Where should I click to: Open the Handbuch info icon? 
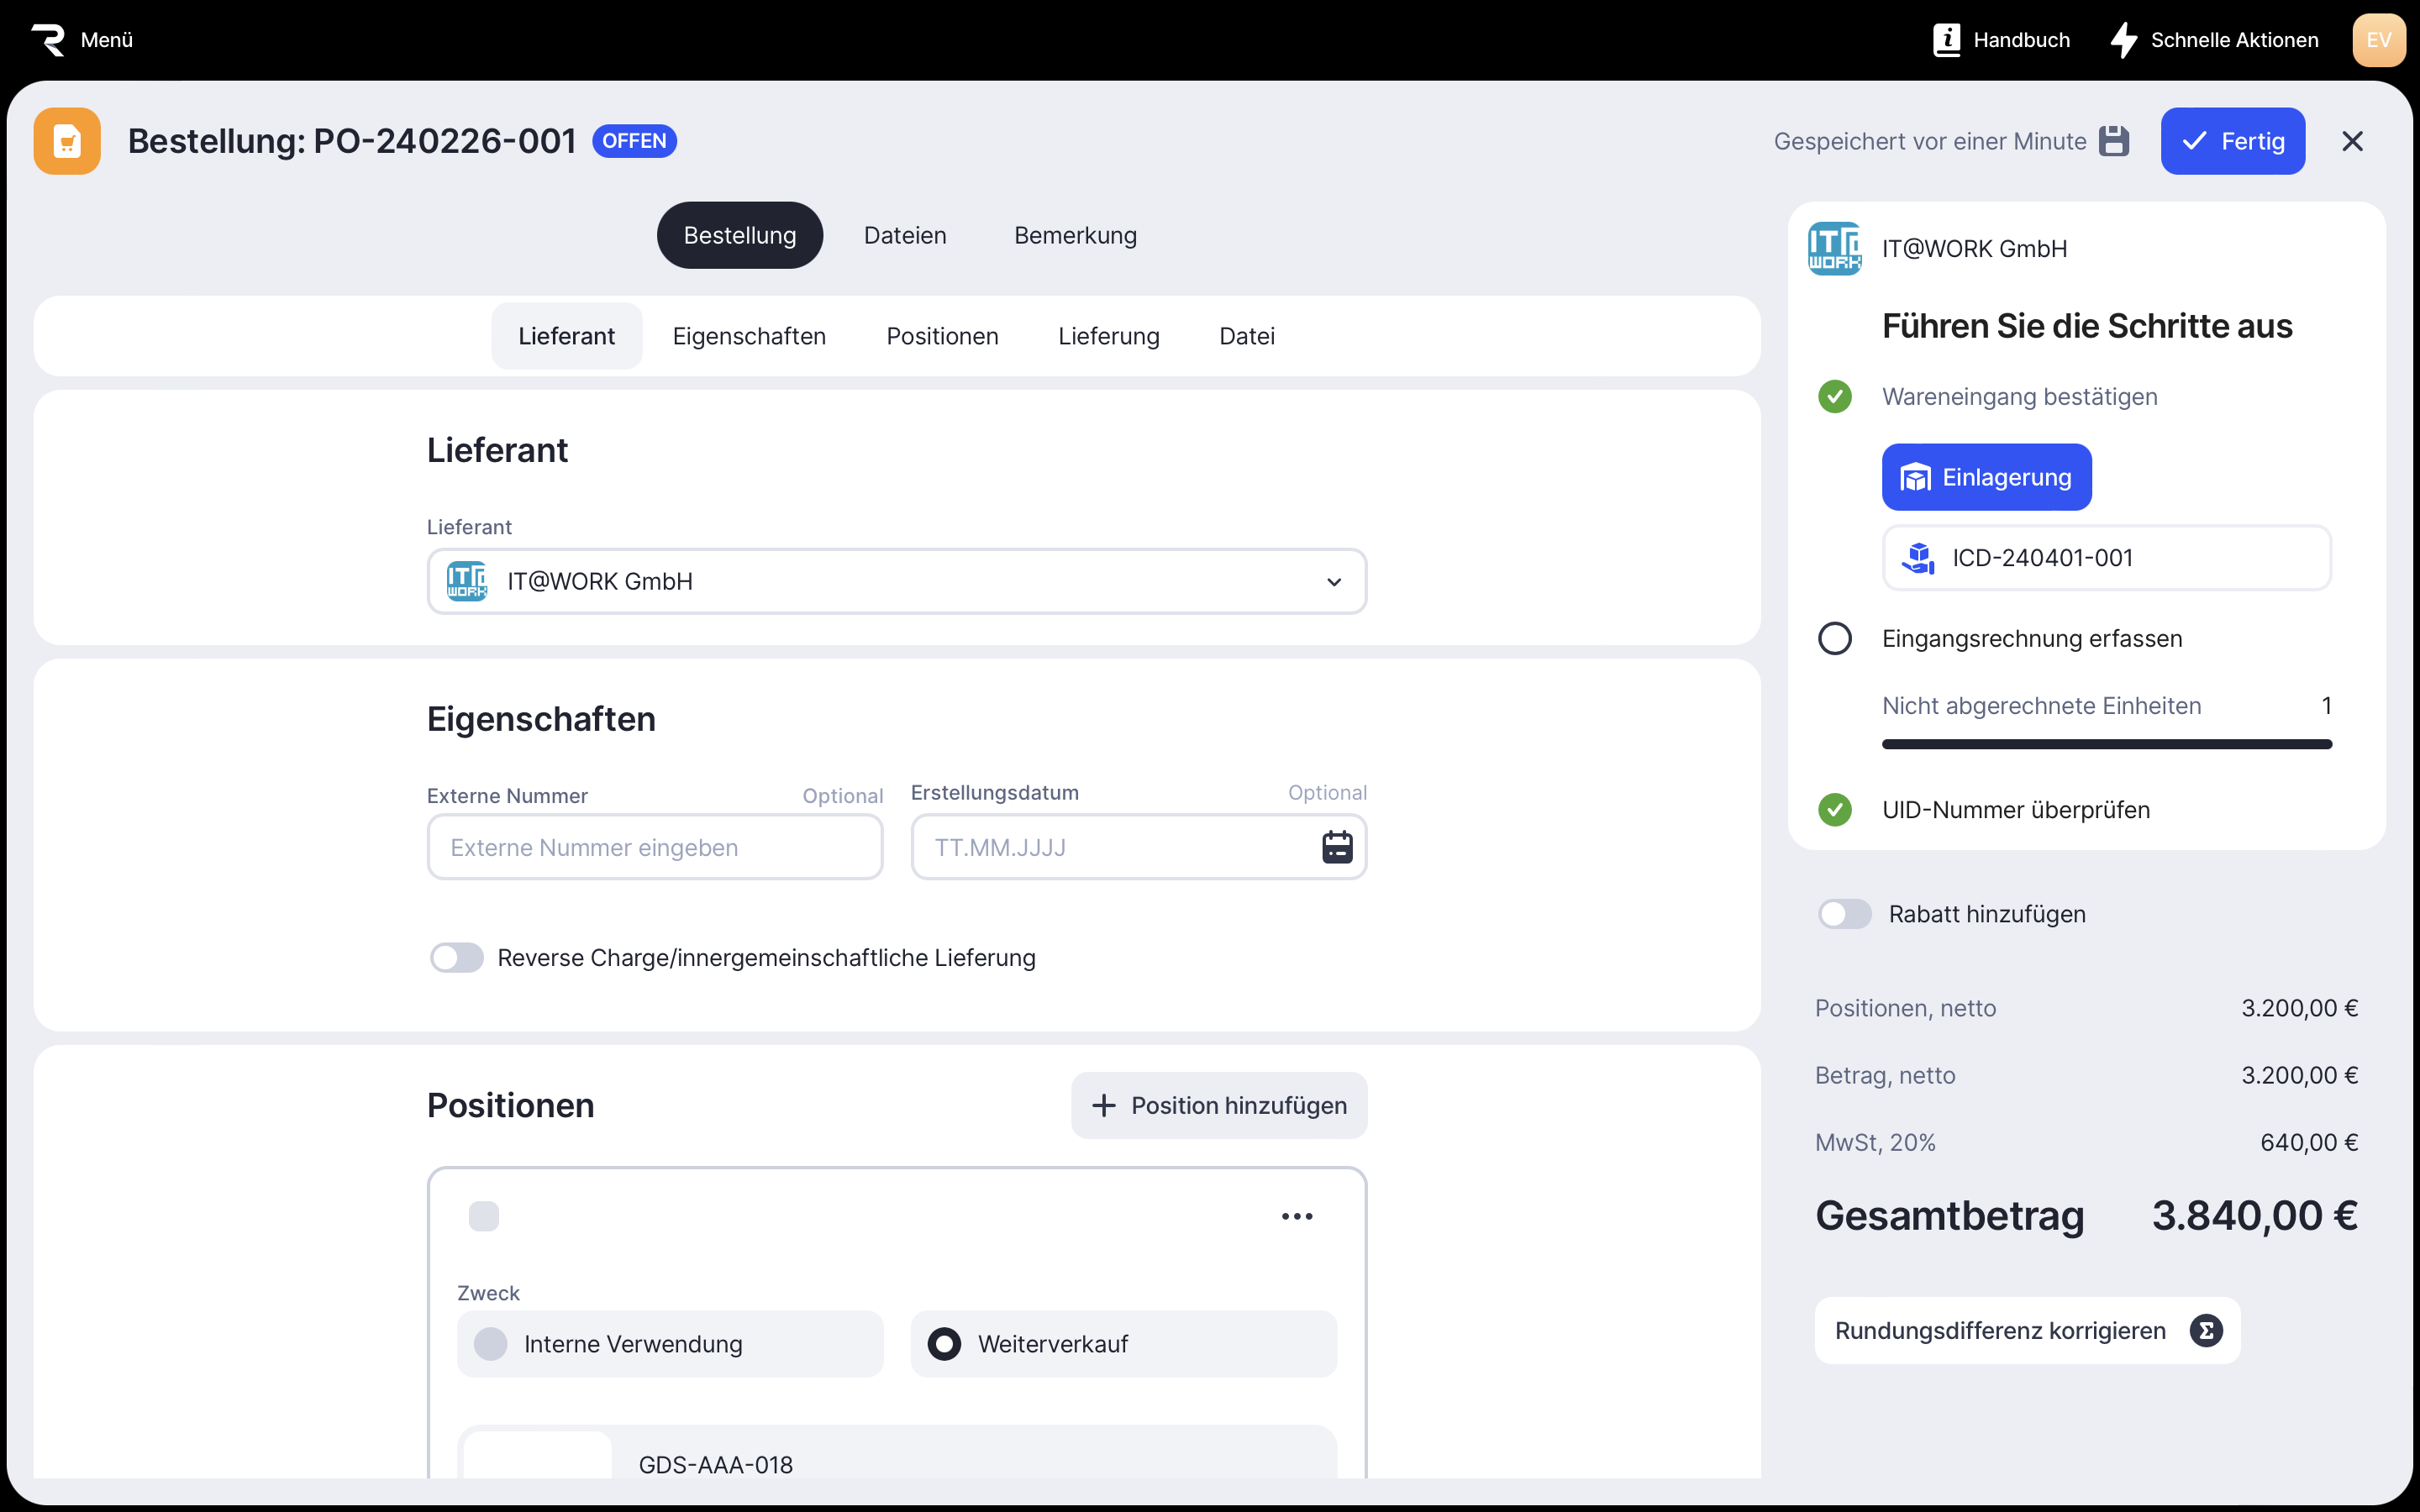[1946, 40]
